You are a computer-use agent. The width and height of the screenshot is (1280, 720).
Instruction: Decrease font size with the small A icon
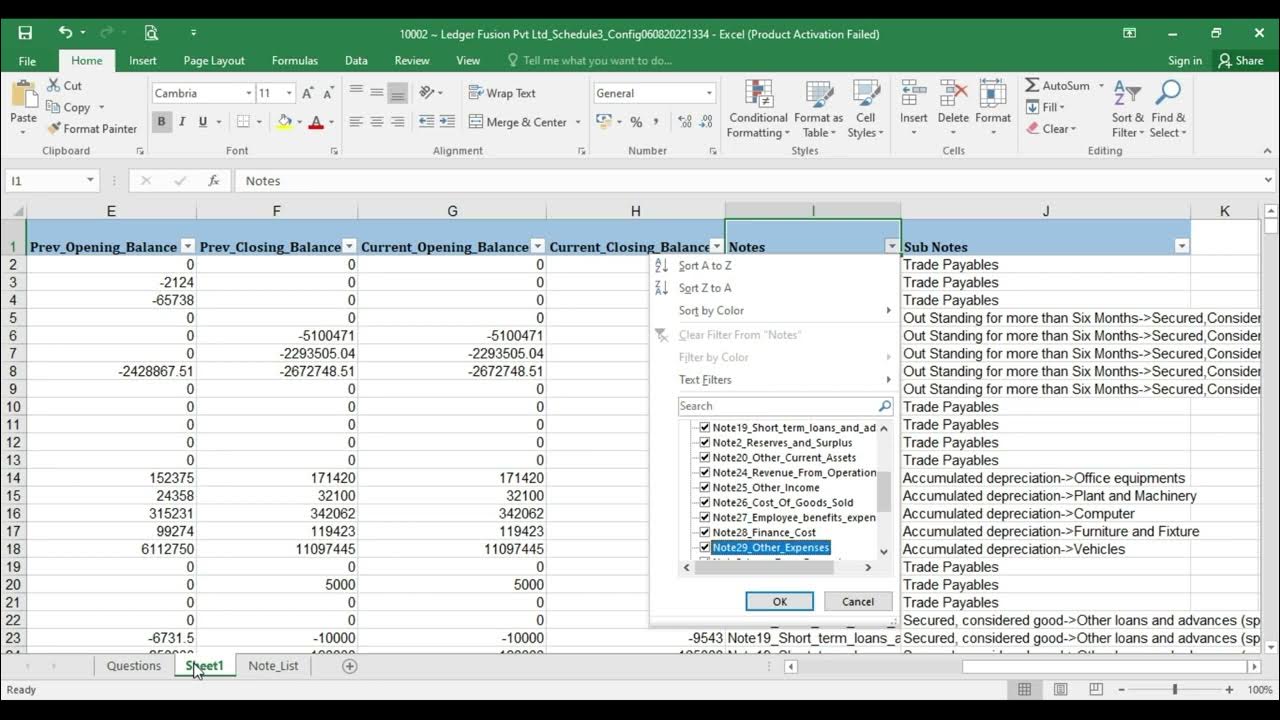[x=329, y=93]
